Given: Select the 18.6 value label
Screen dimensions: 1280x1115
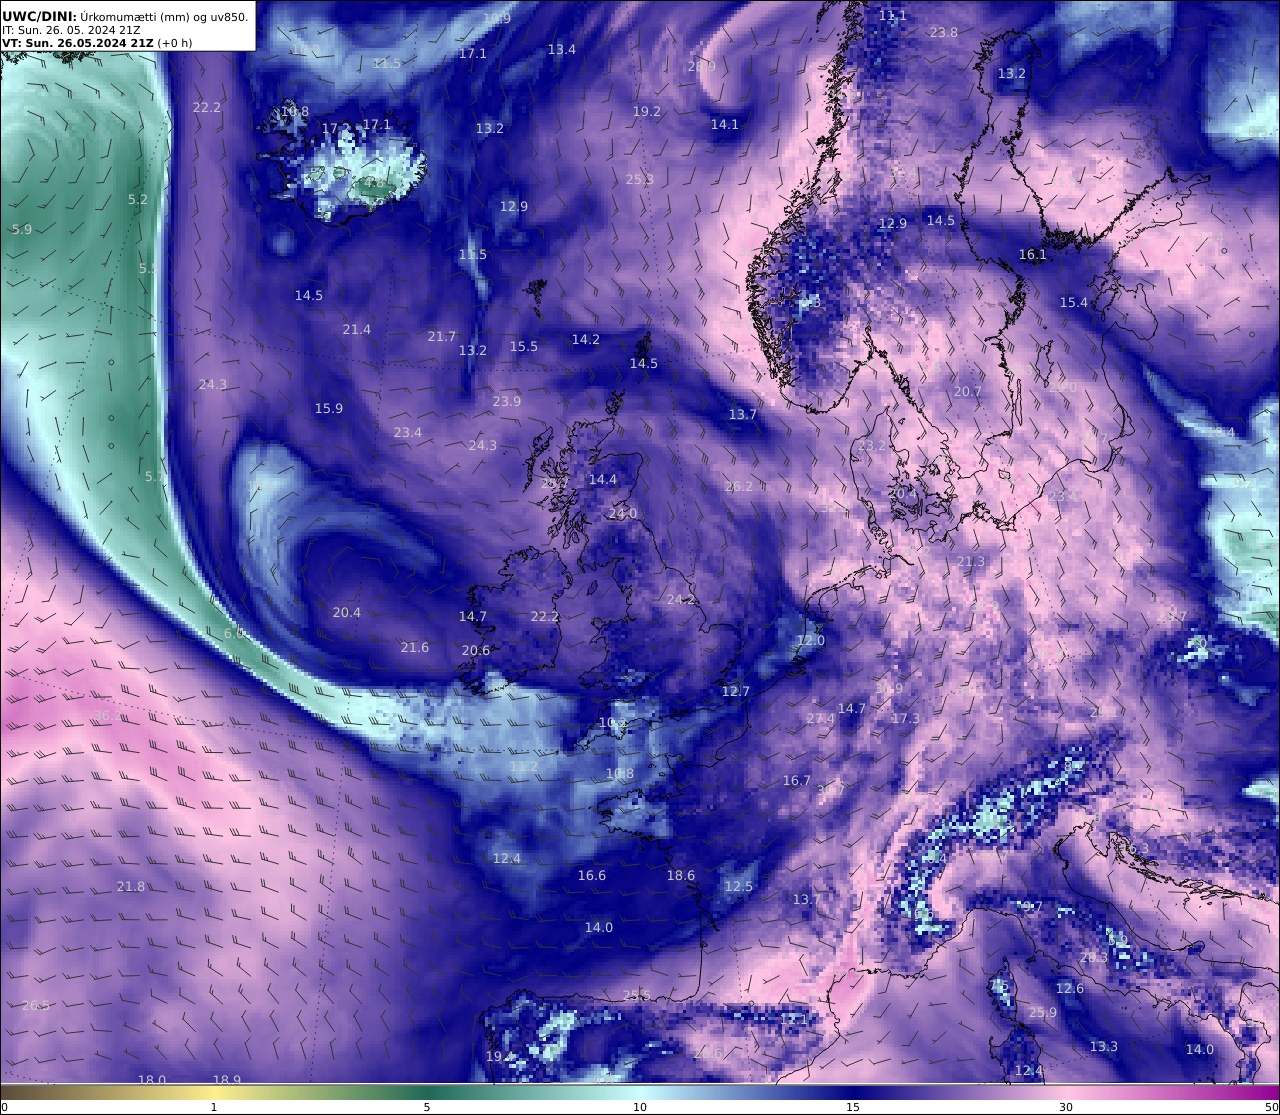Looking at the screenshot, I should (680, 876).
